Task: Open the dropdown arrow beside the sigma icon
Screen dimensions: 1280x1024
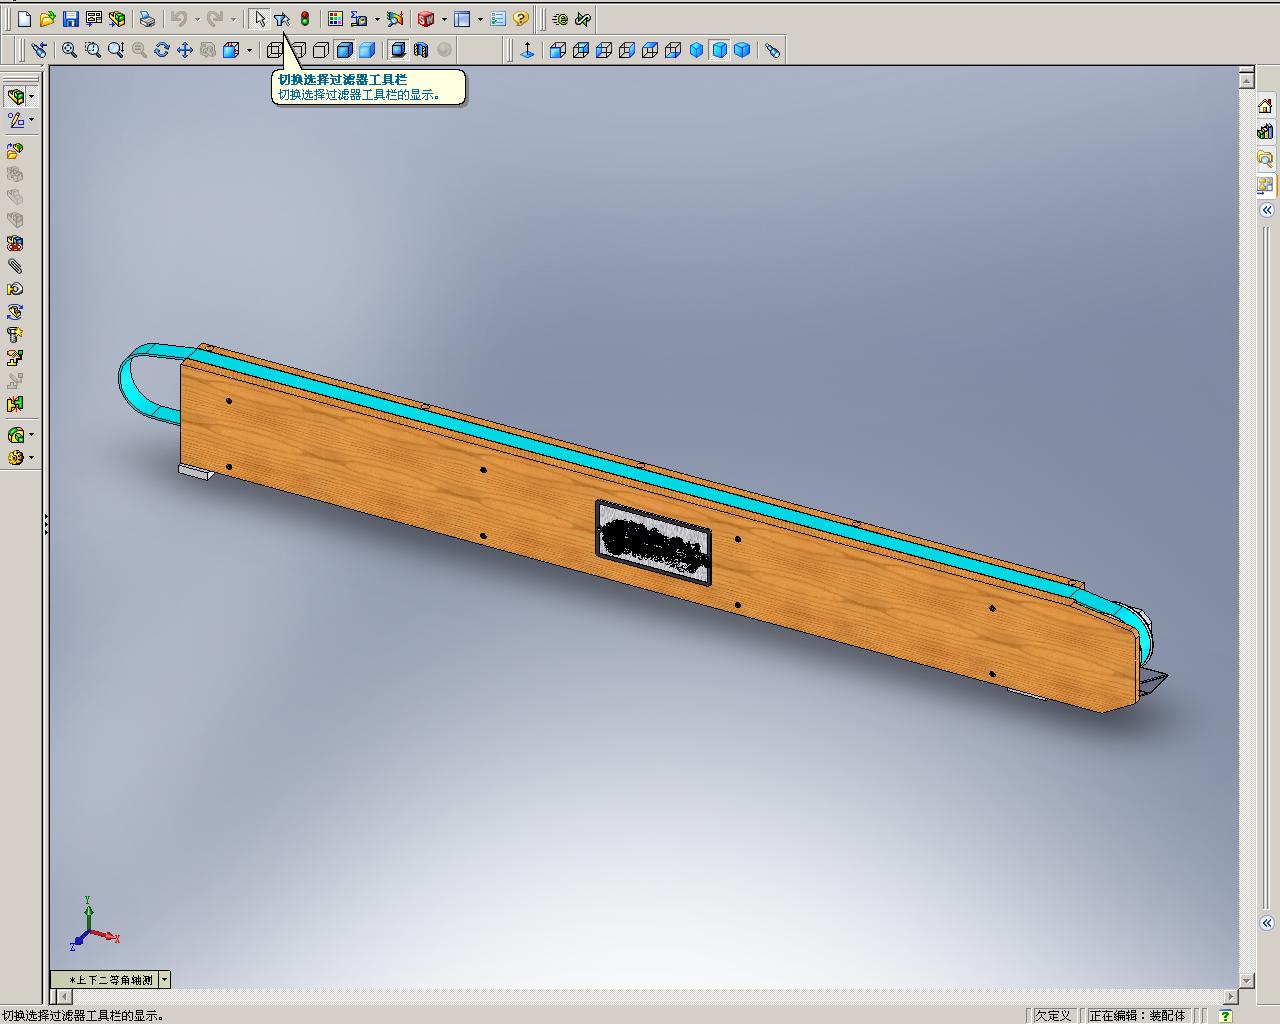Action: pos(376,19)
